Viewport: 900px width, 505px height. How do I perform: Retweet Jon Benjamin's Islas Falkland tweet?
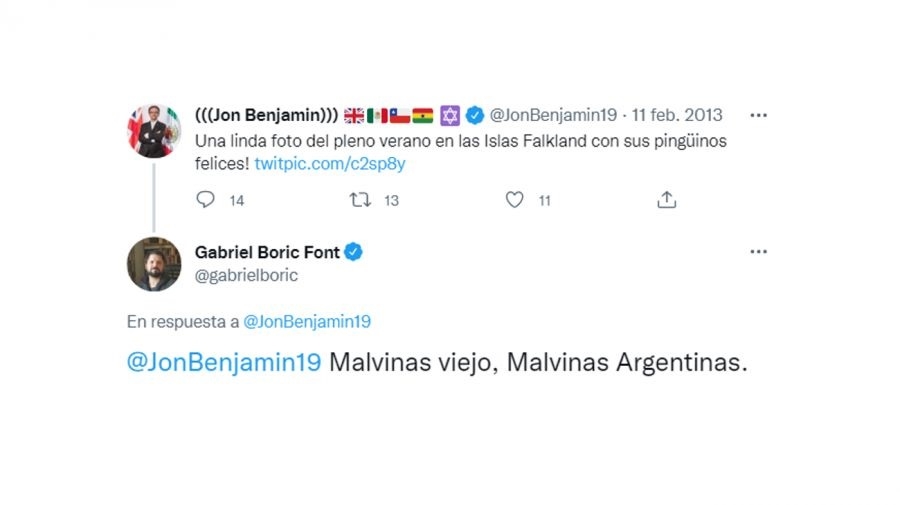(x=360, y=200)
